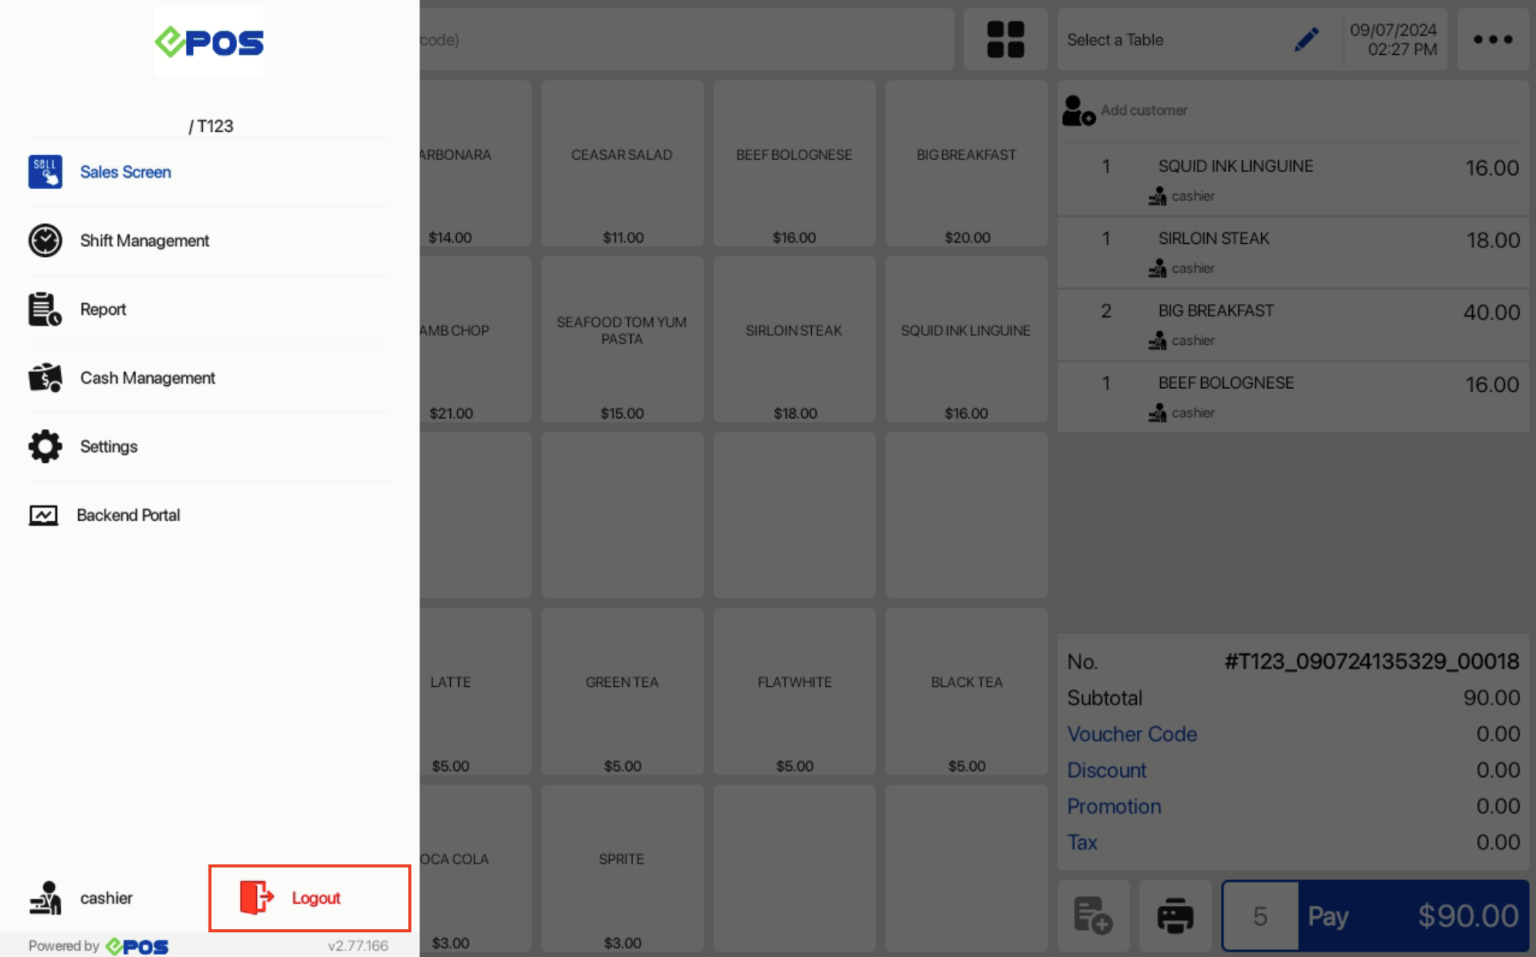The width and height of the screenshot is (1536, 957).
Task: Apply a Voucher Code
Action: (1132, 734)
